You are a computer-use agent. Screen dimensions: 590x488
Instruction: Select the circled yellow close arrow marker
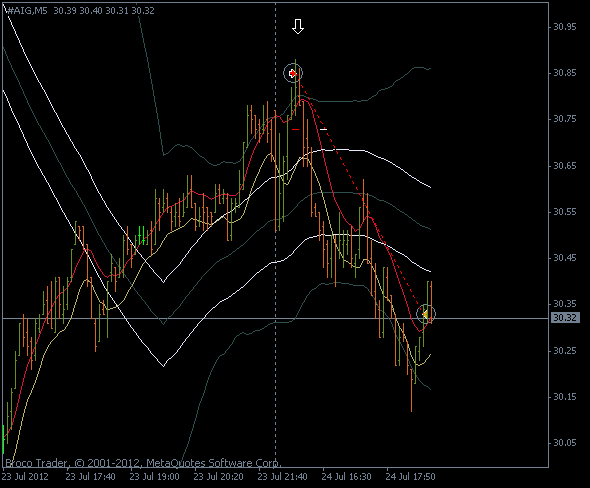click(426, 314)
